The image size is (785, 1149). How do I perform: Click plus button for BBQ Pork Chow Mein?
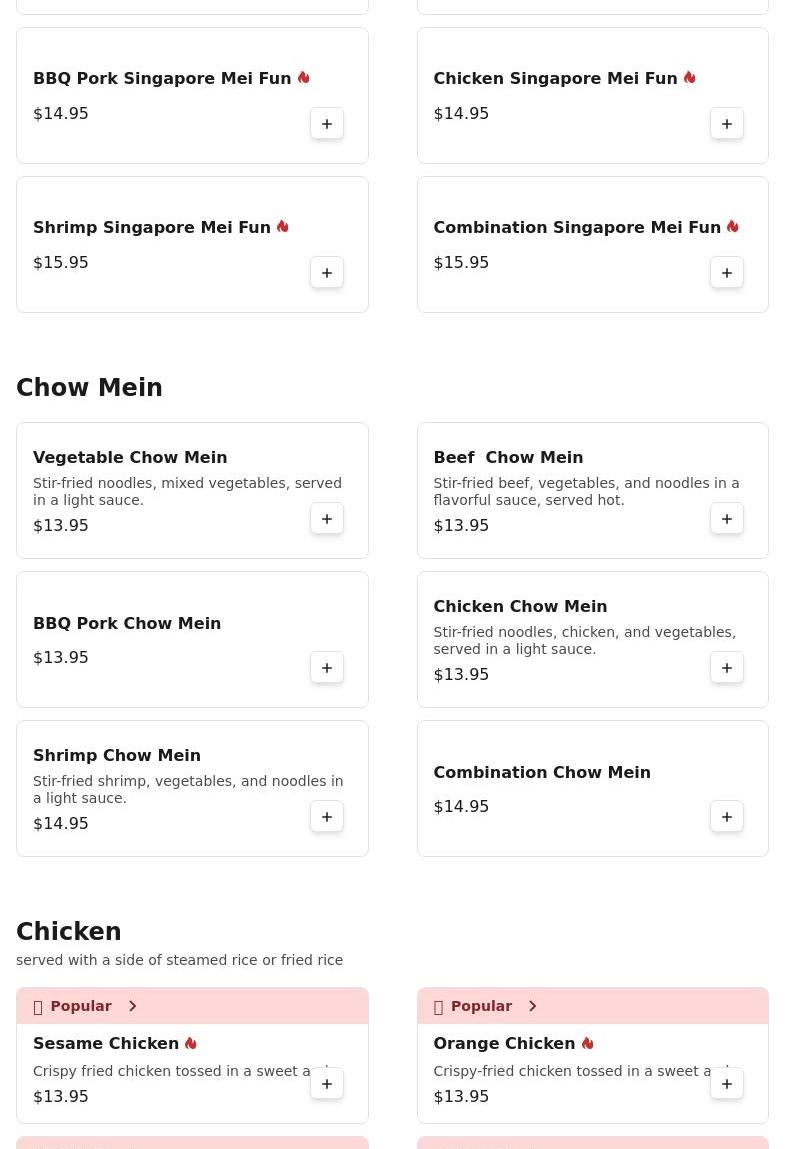327,668
